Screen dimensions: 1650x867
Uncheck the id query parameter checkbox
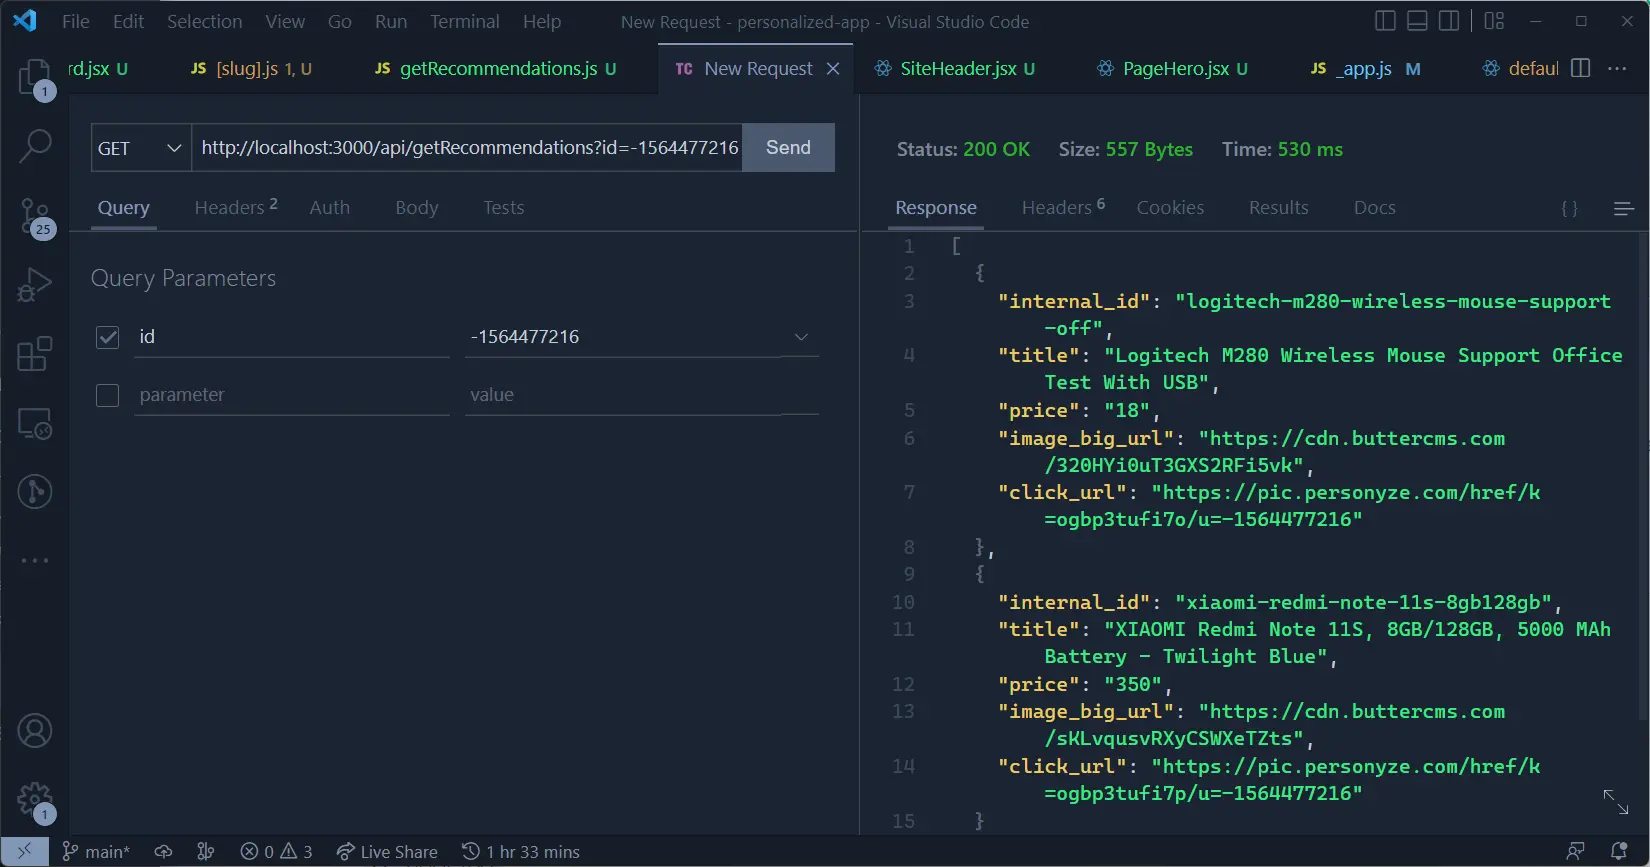click(108, 337)
